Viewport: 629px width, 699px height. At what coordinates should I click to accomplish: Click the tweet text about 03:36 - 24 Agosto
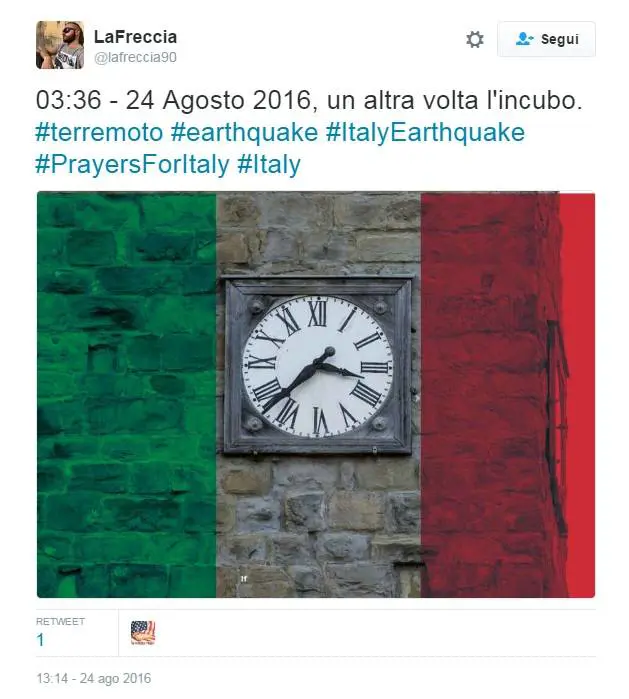tap(309, 100)
